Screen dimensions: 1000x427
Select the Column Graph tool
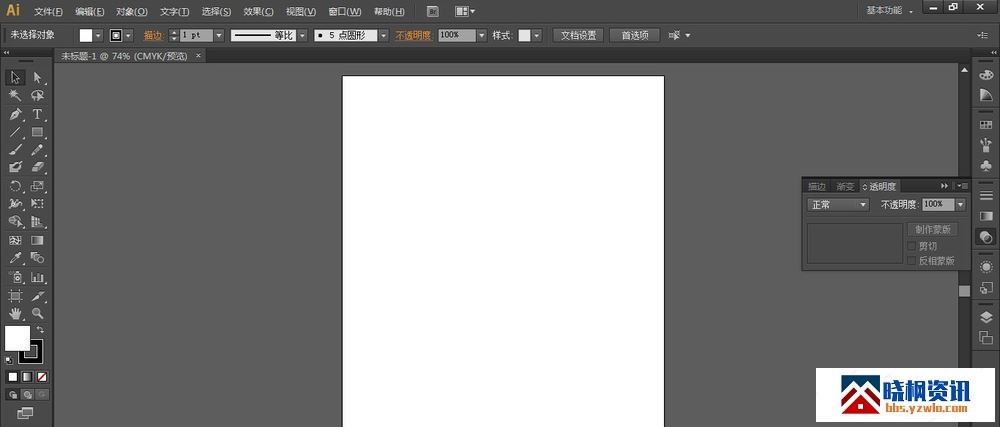pos(37,277)
